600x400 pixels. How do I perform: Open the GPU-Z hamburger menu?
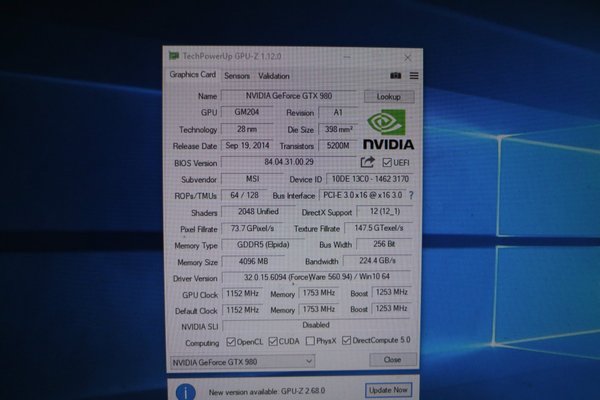[x=413, y=75]
